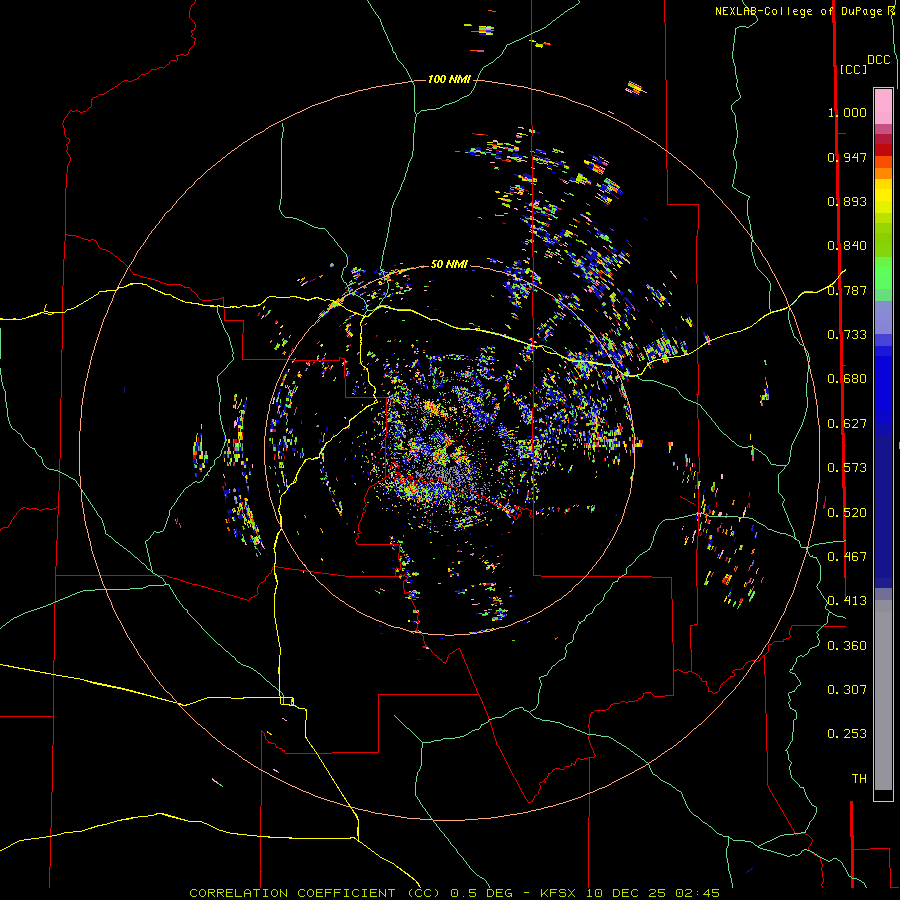Click the 0.360 scale value
This screenshot has height=900, width=900.
(847, 646)
